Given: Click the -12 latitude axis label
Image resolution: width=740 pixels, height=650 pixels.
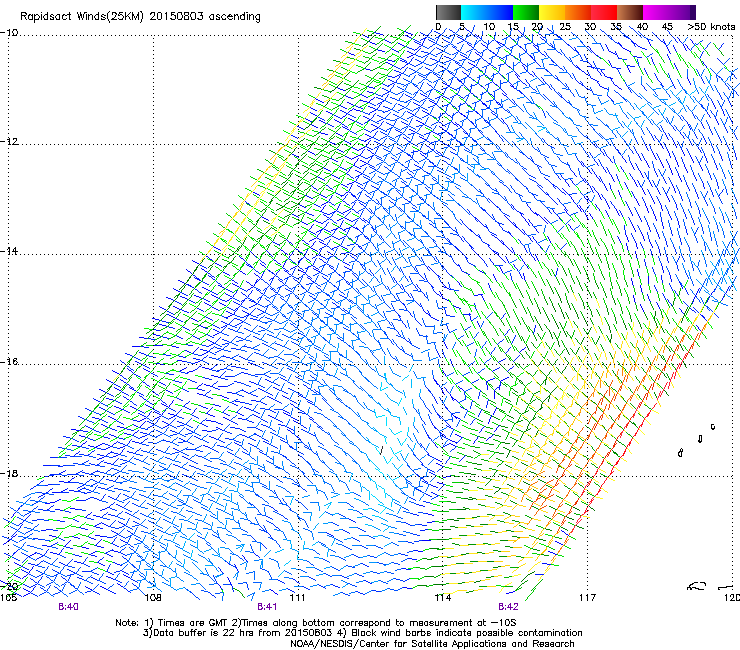Looking at the screenshot, I should tap(9, 142).
